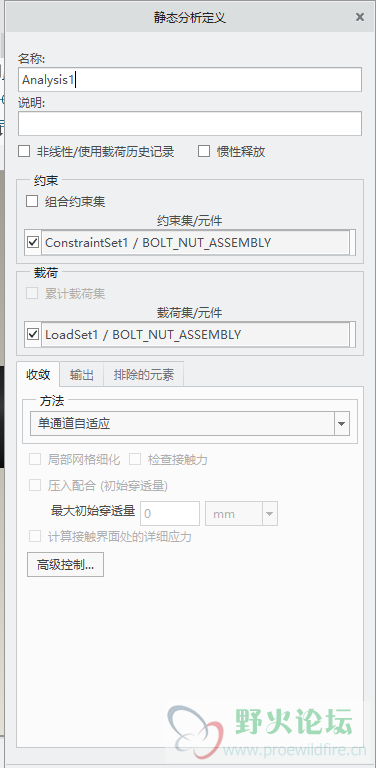
Task: Open the mm units dropdown
Action: tap(241, 514)
